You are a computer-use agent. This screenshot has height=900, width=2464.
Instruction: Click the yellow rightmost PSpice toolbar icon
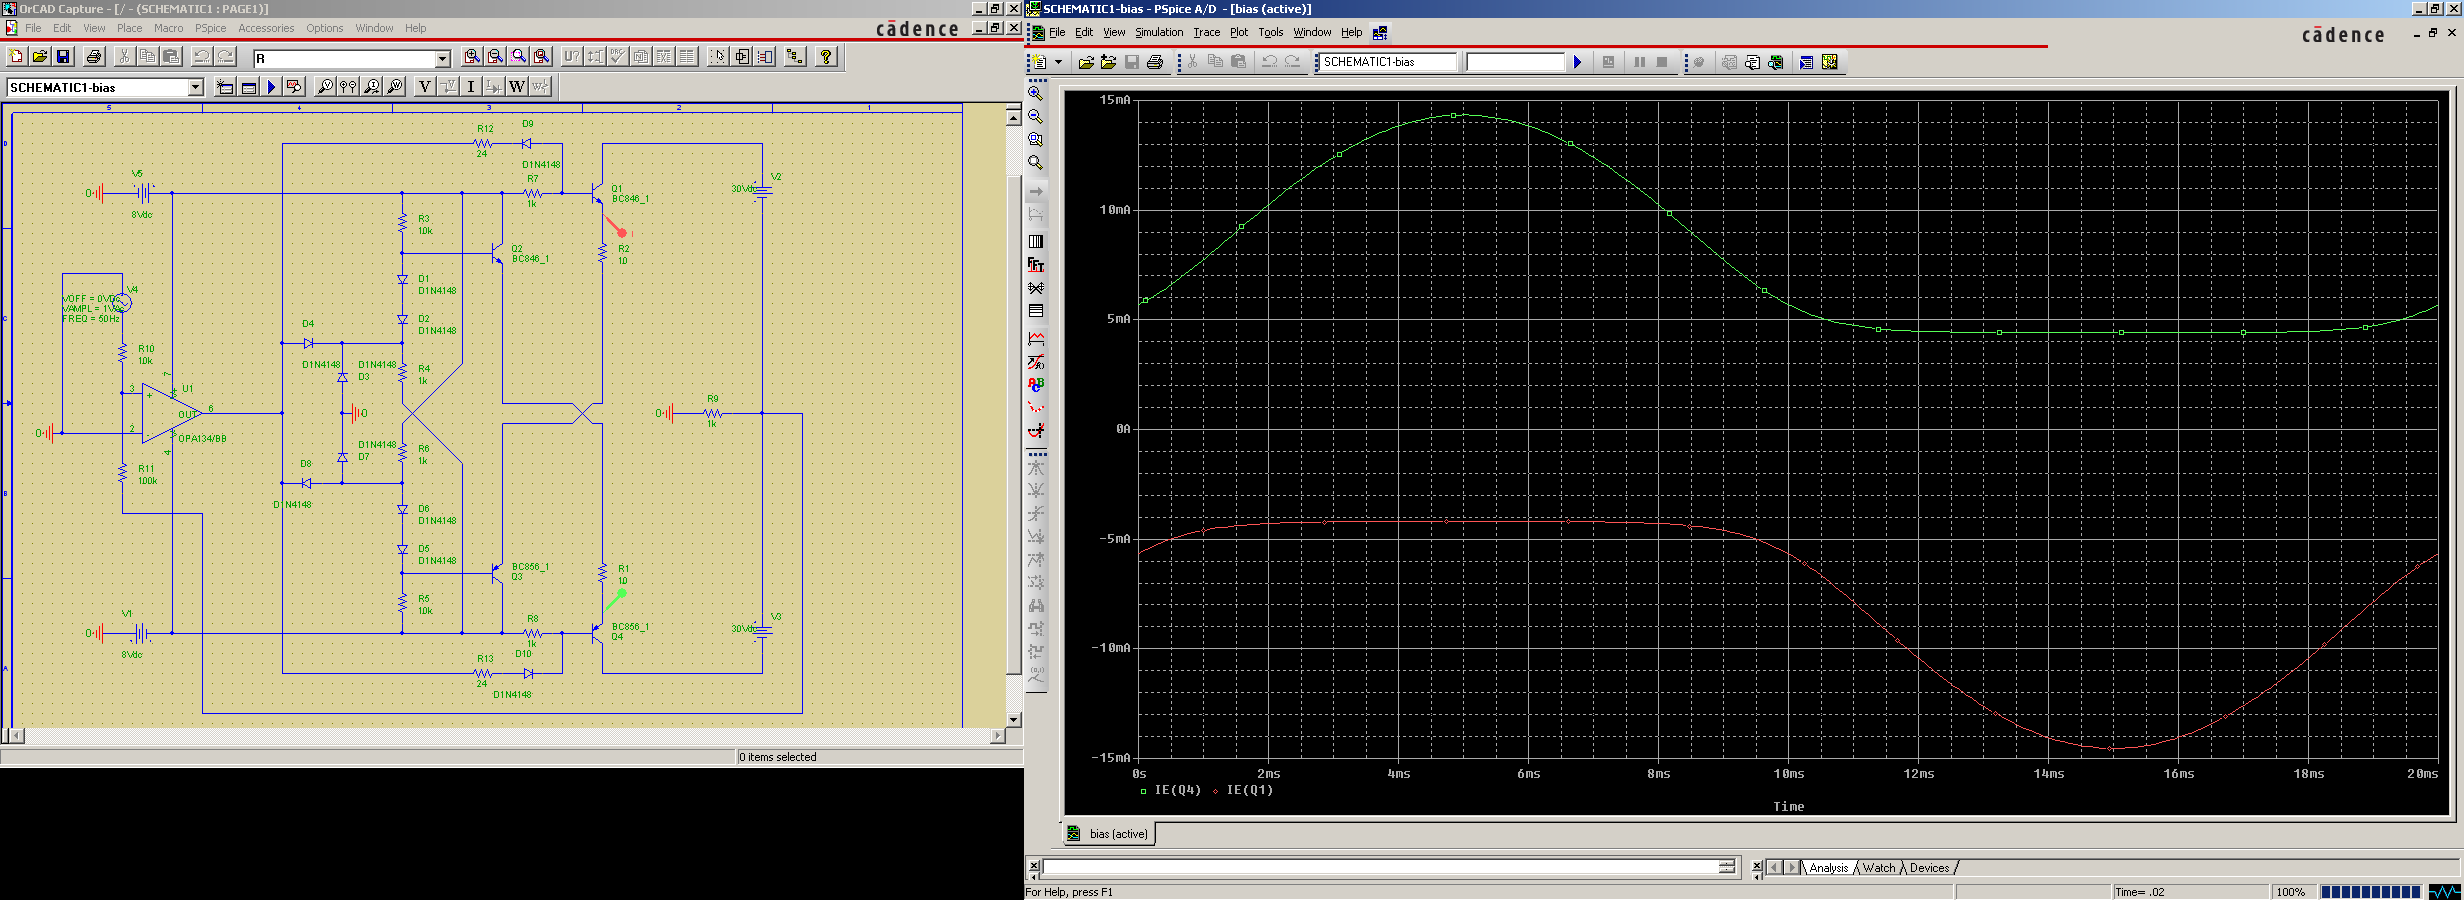pyautogui.click(x=1829, y=62)
